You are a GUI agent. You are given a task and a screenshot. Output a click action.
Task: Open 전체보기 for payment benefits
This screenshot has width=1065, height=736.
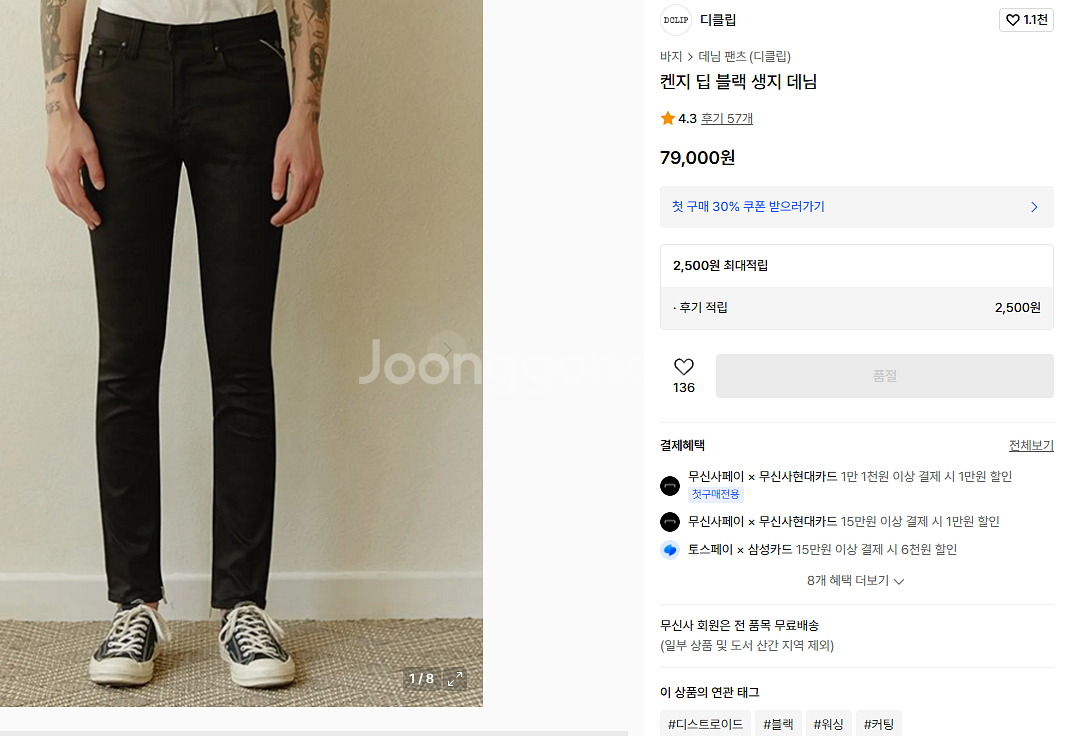click(1030, 445)
